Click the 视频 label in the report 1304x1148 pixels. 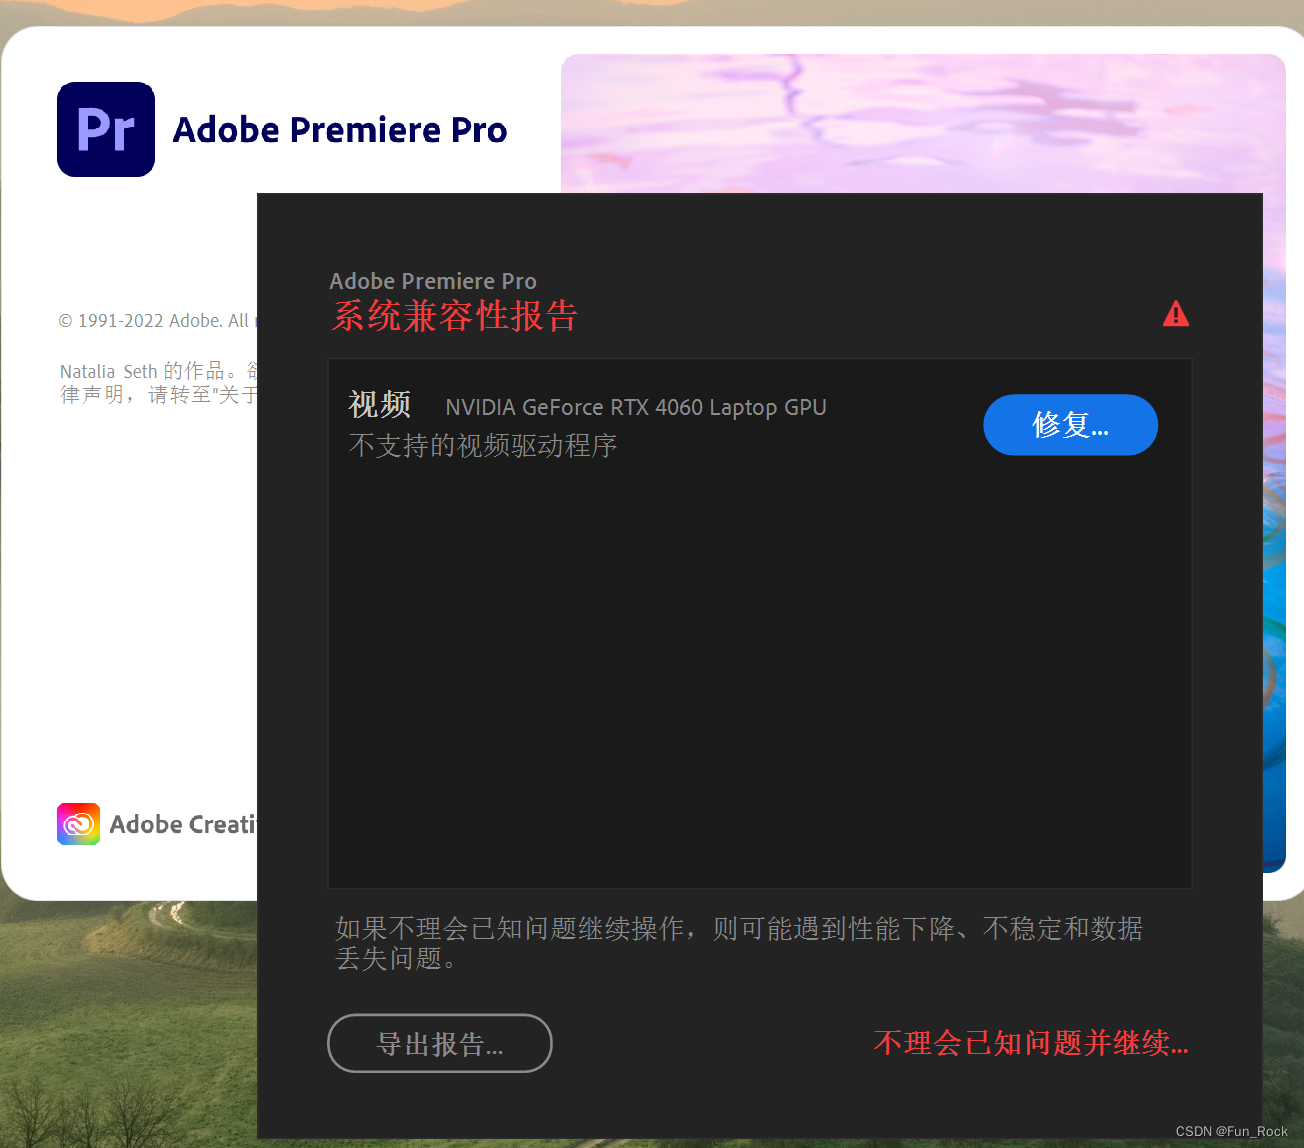click(x=380, y=405)
